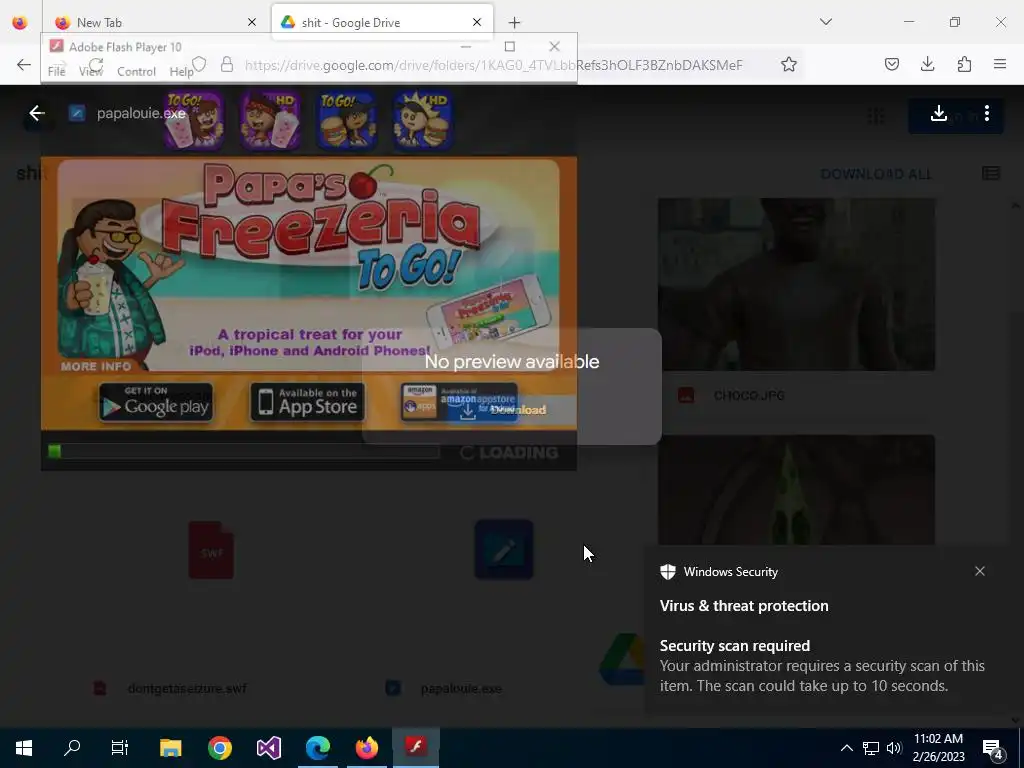Open the Flash Player View menu
The width and height of the screenshot is (1024, 768).
[91, 71]
